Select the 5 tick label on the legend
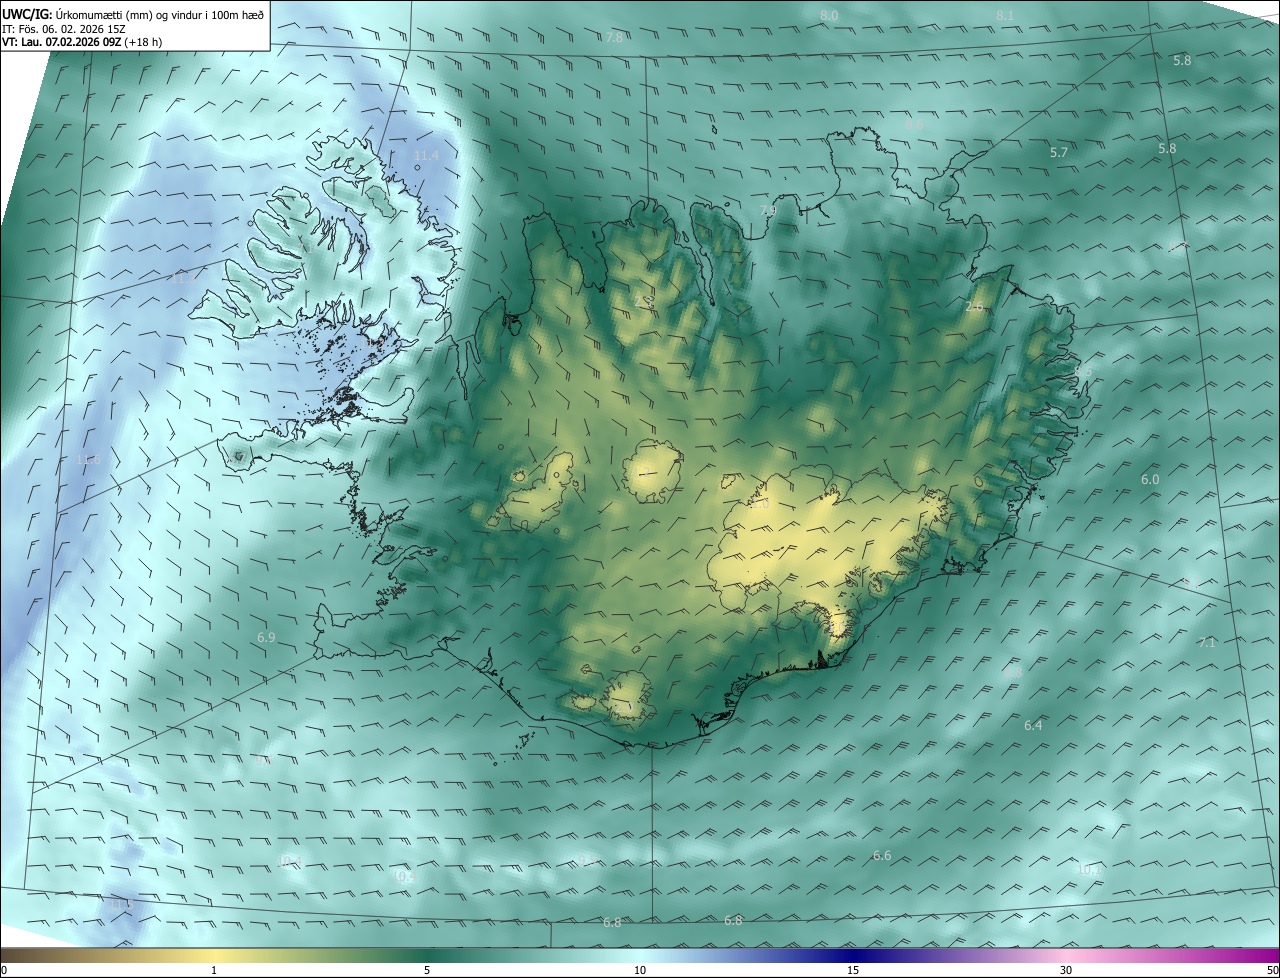 coord(427,970)
